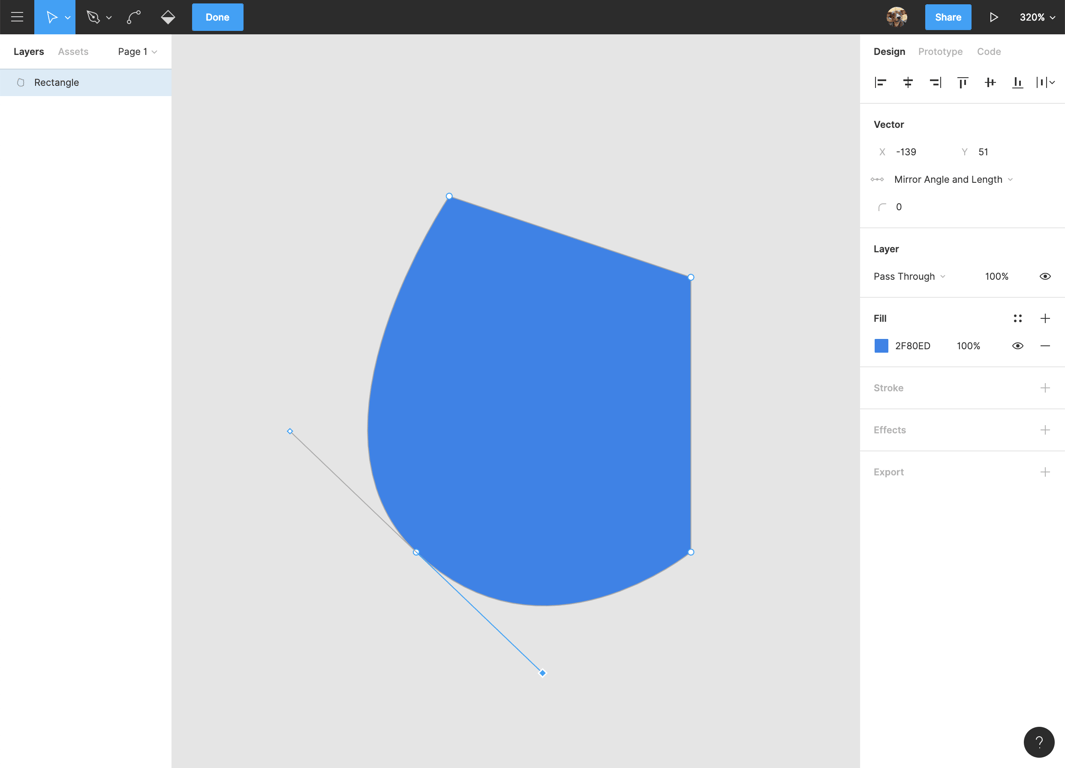Viewport: 1065px width, 768px height.
Task: Click the Share button
Action: click(947, 17)
